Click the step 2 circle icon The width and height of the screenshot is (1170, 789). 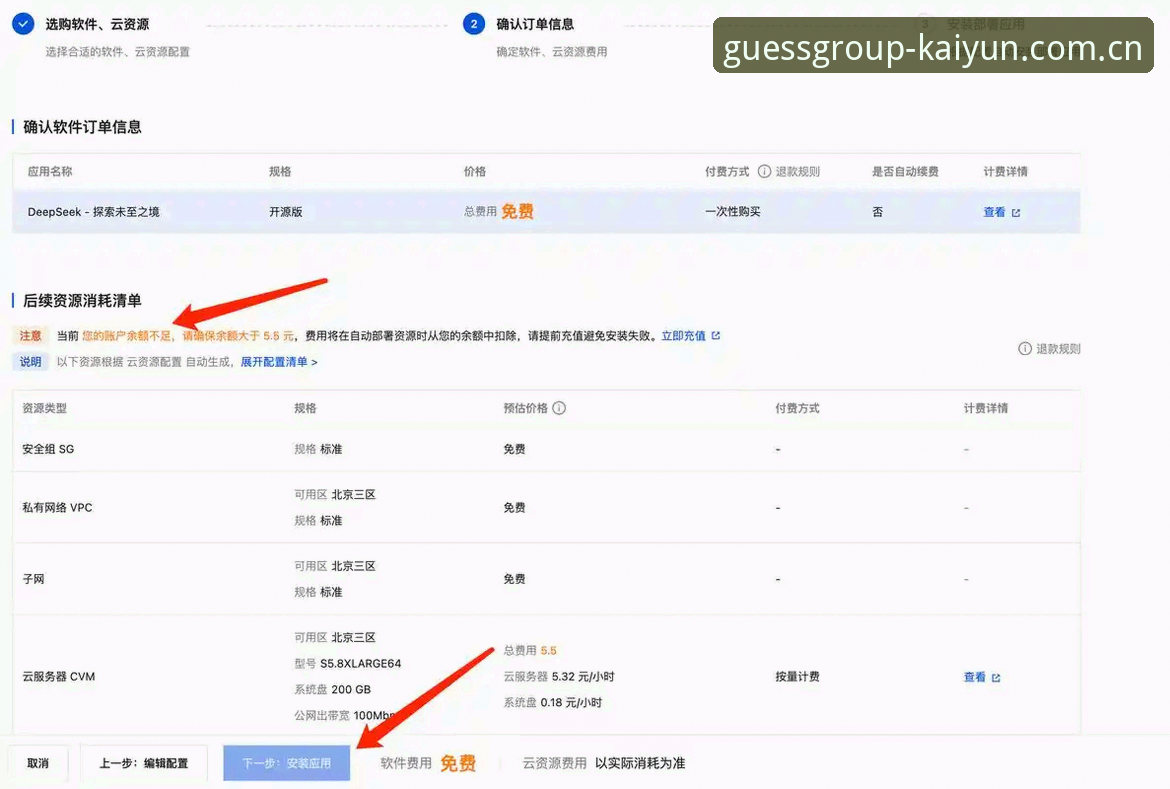(x=474, y=24)
